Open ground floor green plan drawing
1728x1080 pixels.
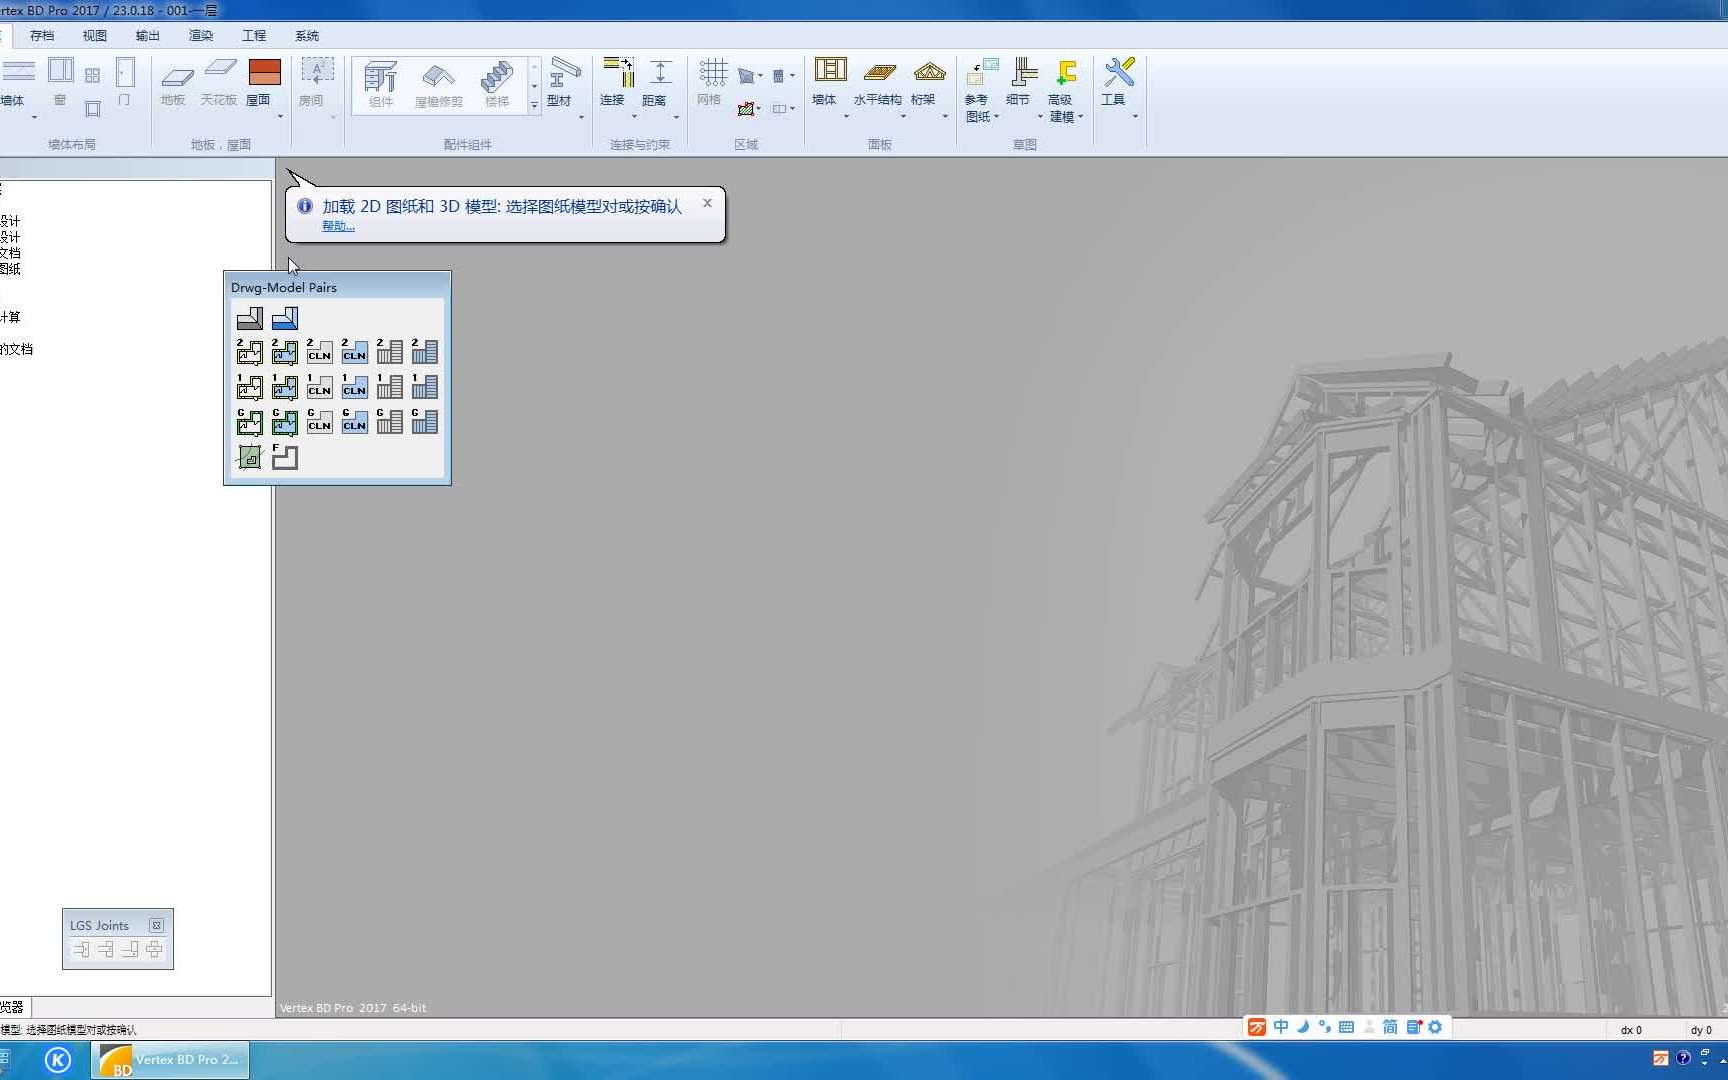click(x=250, y=421)
